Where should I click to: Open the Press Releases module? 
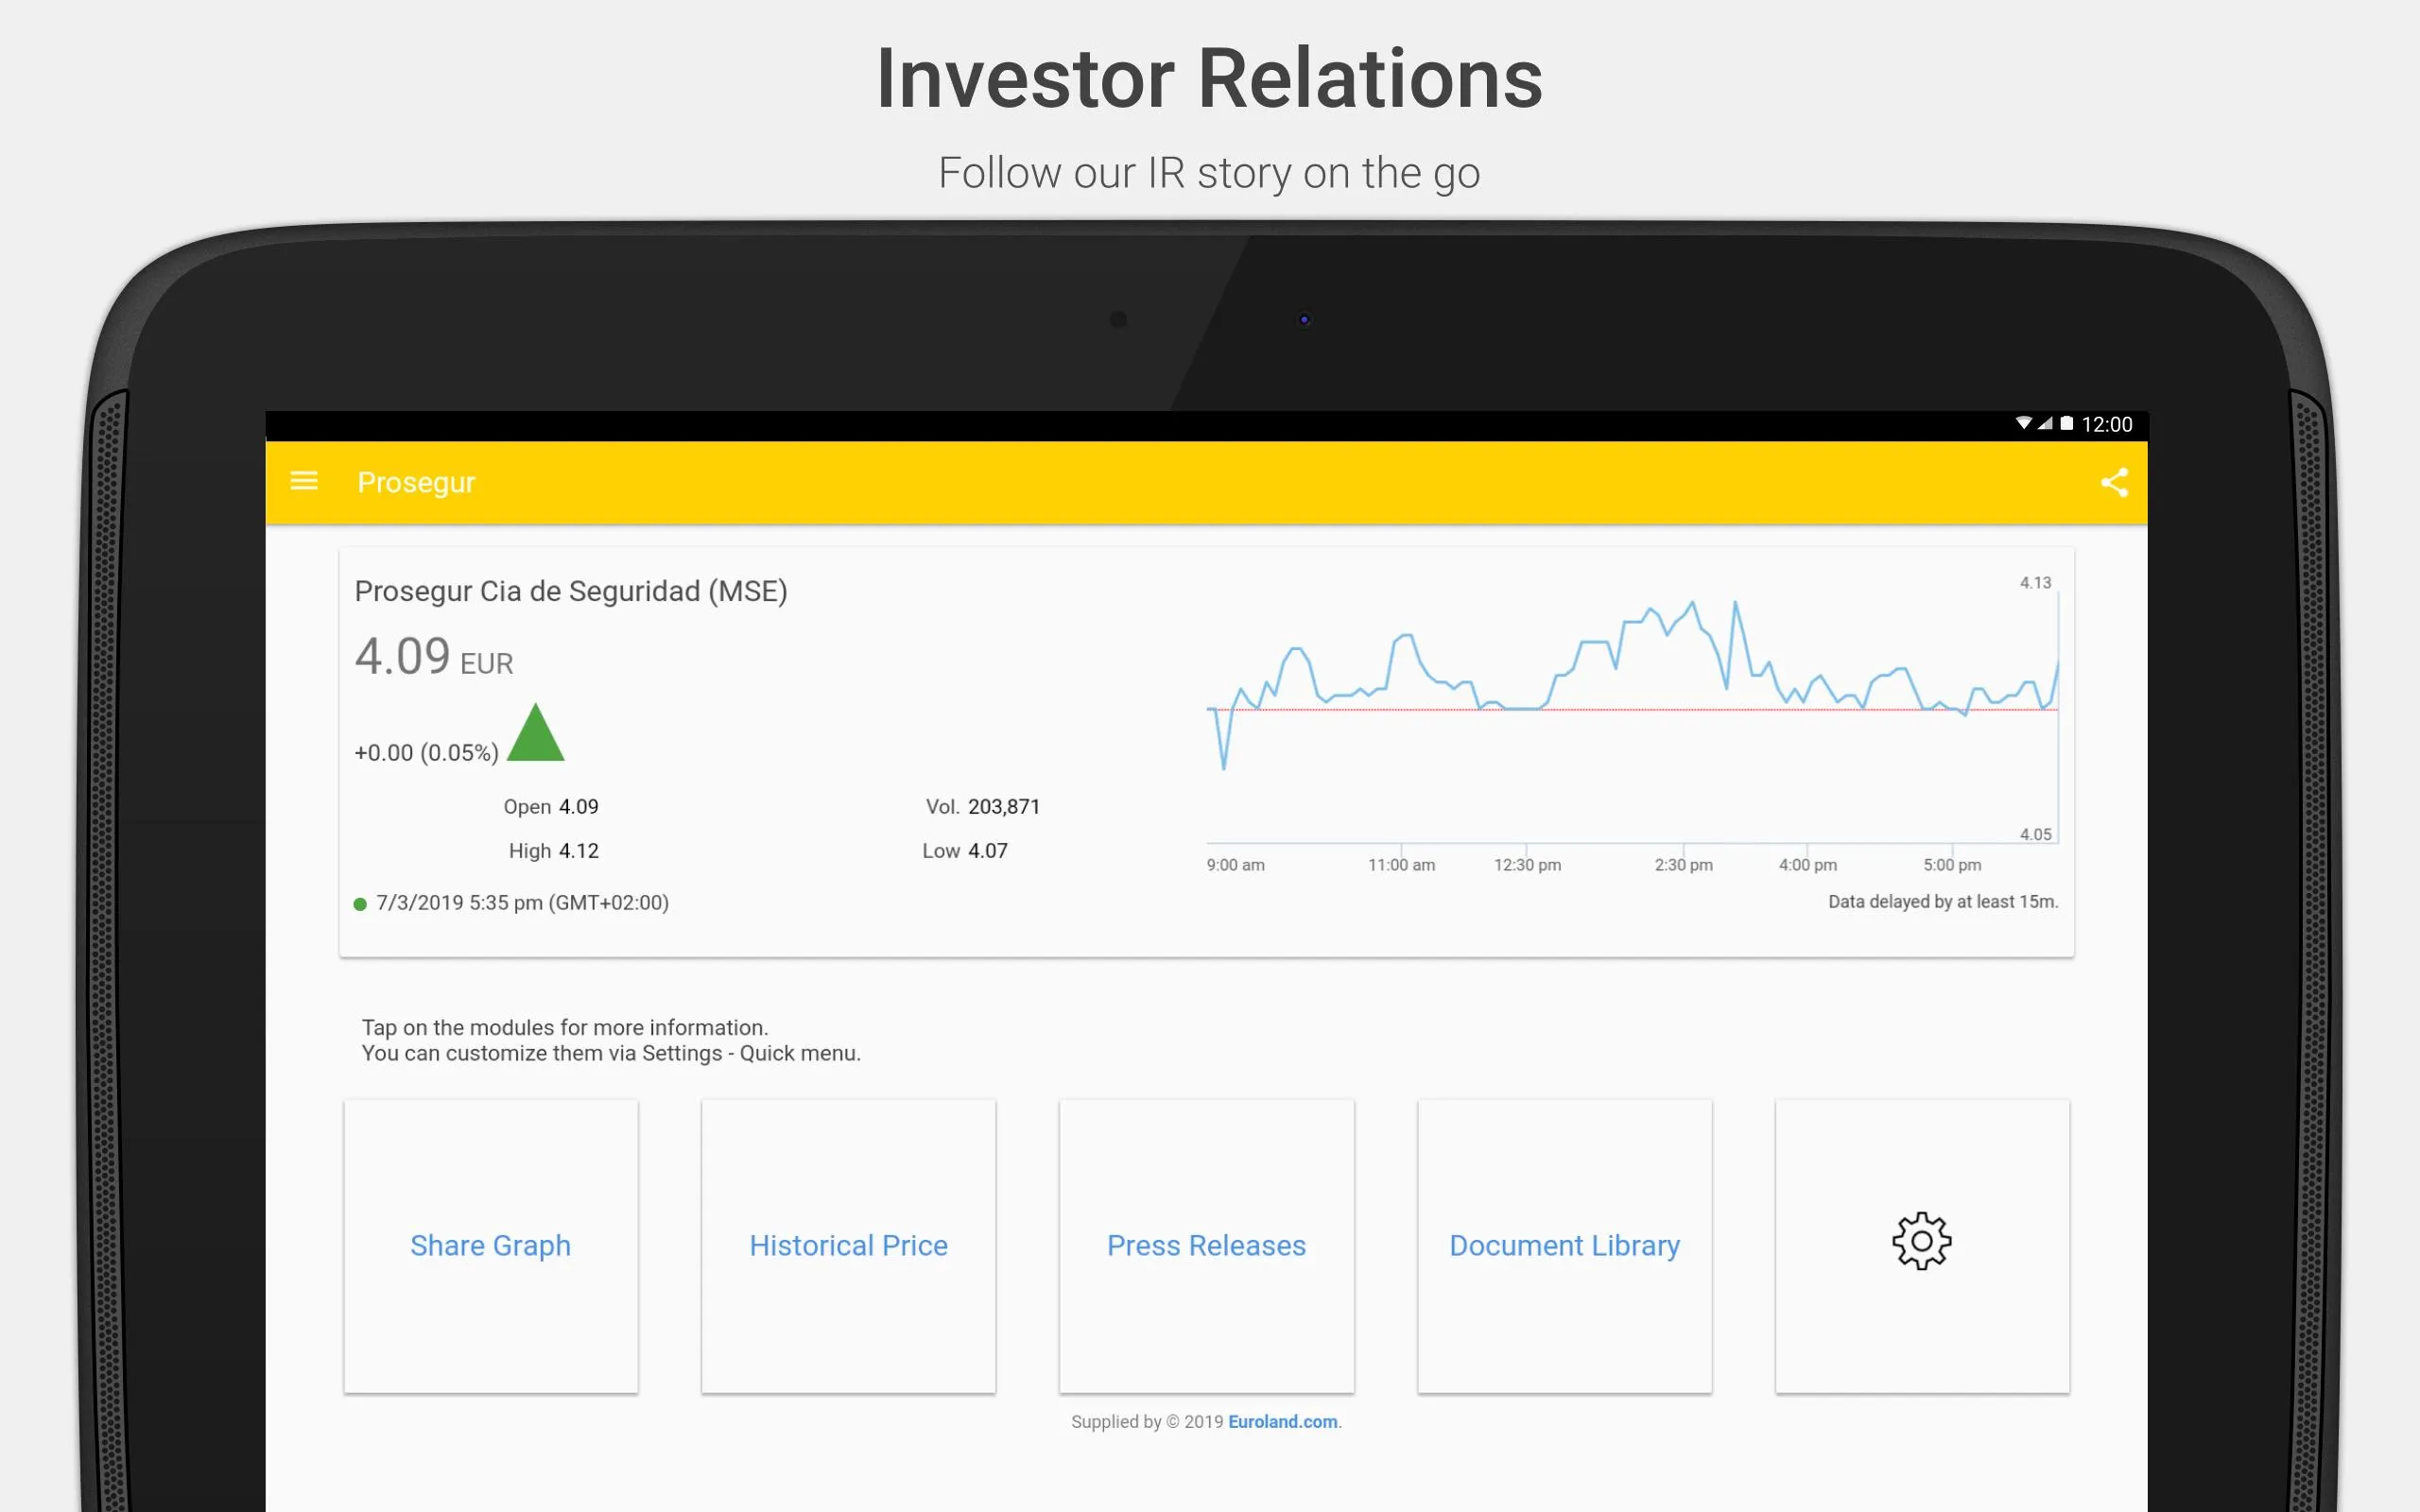click(x=1206, y=1245)
